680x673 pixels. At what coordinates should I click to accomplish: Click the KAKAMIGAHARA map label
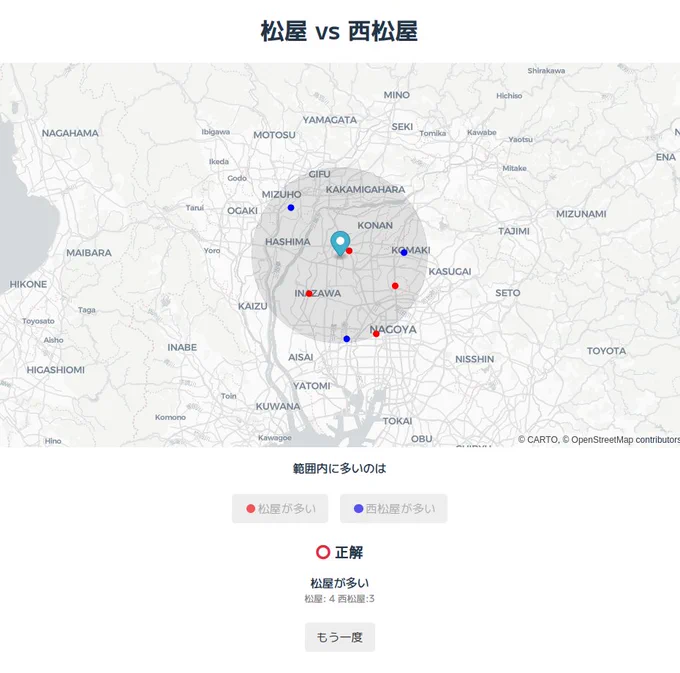click(366, 189)
